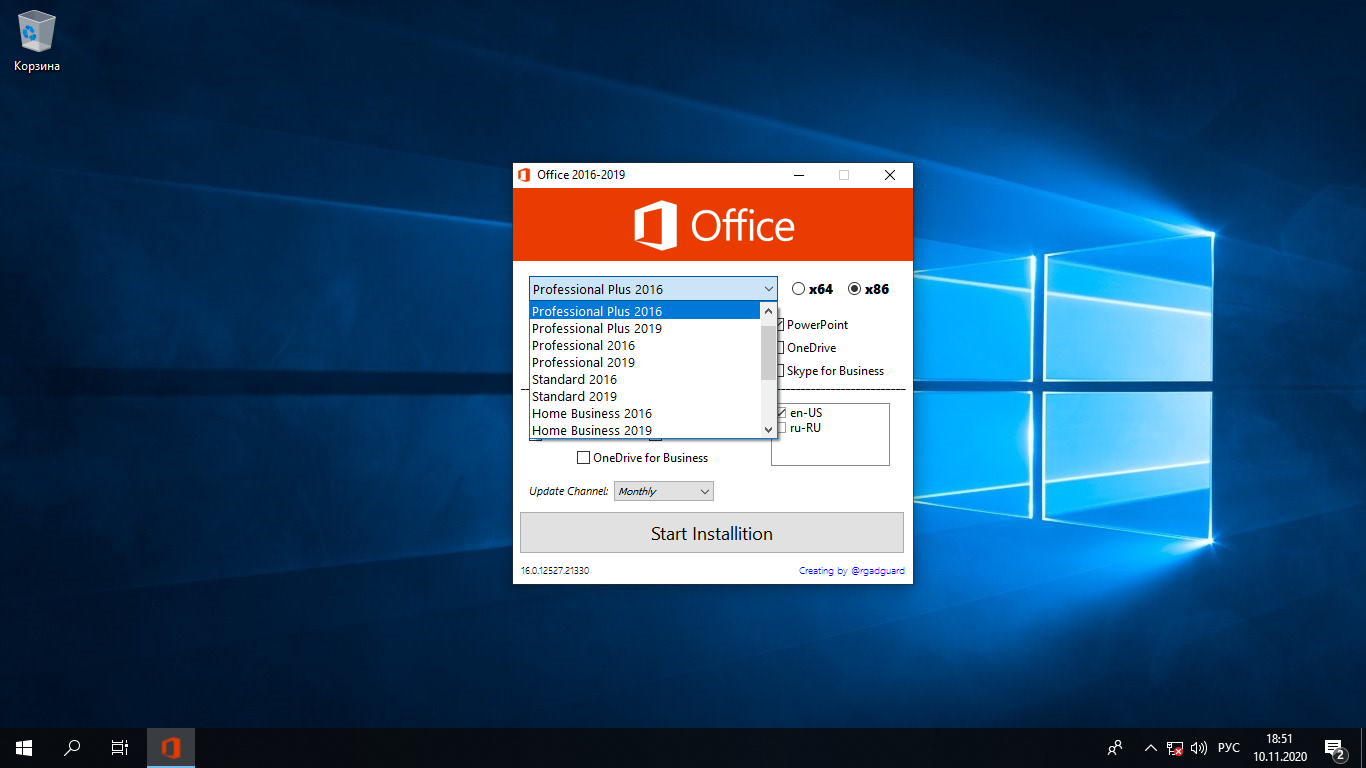
Task: Click the edition list scroll up arrow
Action: (x=769, y=311)
